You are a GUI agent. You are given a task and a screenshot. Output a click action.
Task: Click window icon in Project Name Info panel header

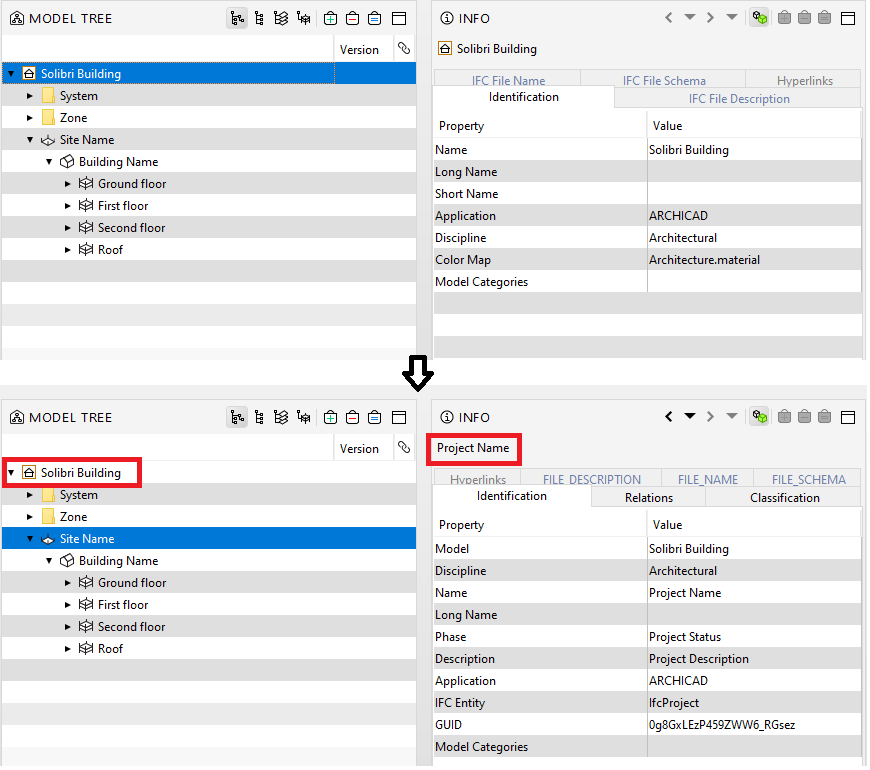tap(848, 417)
